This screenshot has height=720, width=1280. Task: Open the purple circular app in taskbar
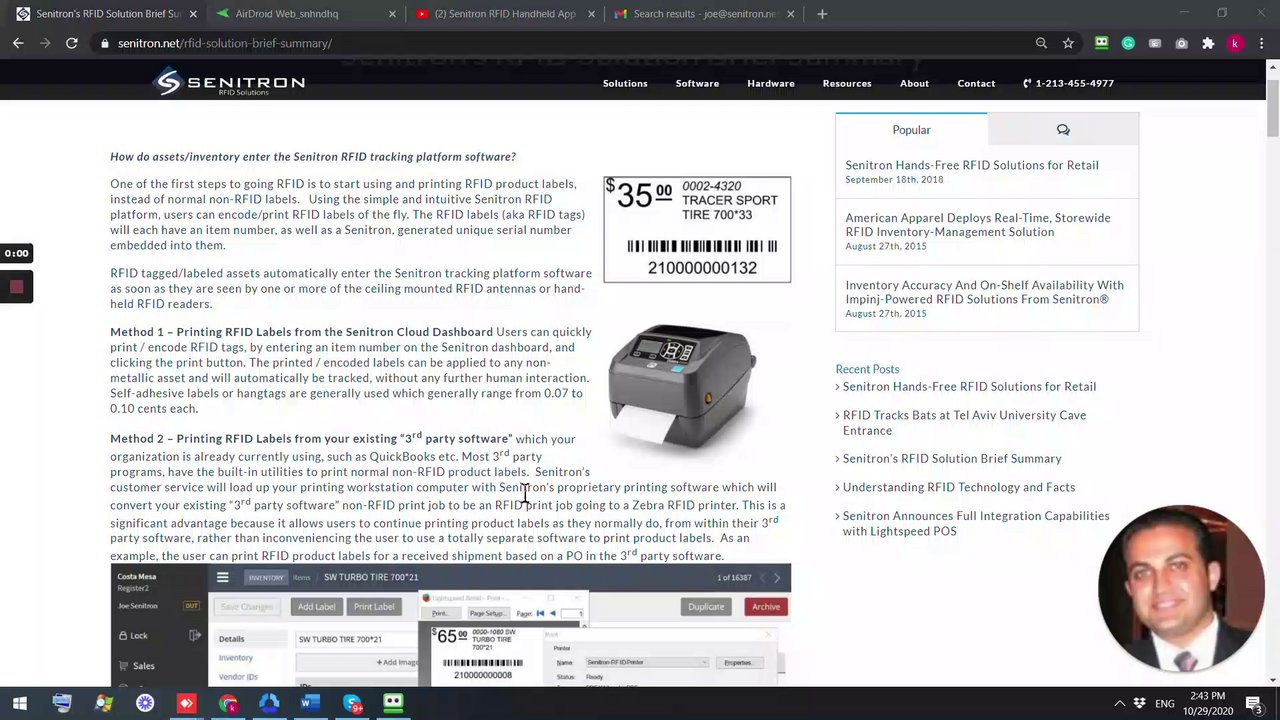pos(145,703)
